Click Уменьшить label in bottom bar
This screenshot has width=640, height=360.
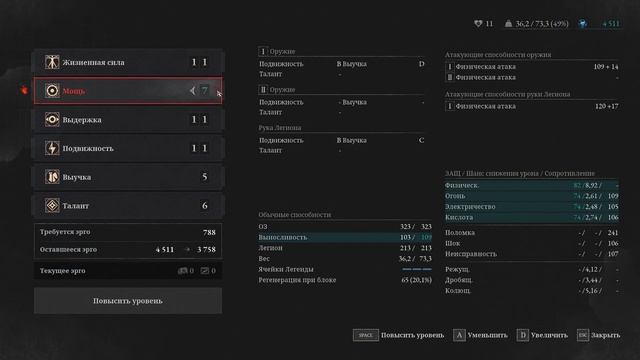coord(487,335)
